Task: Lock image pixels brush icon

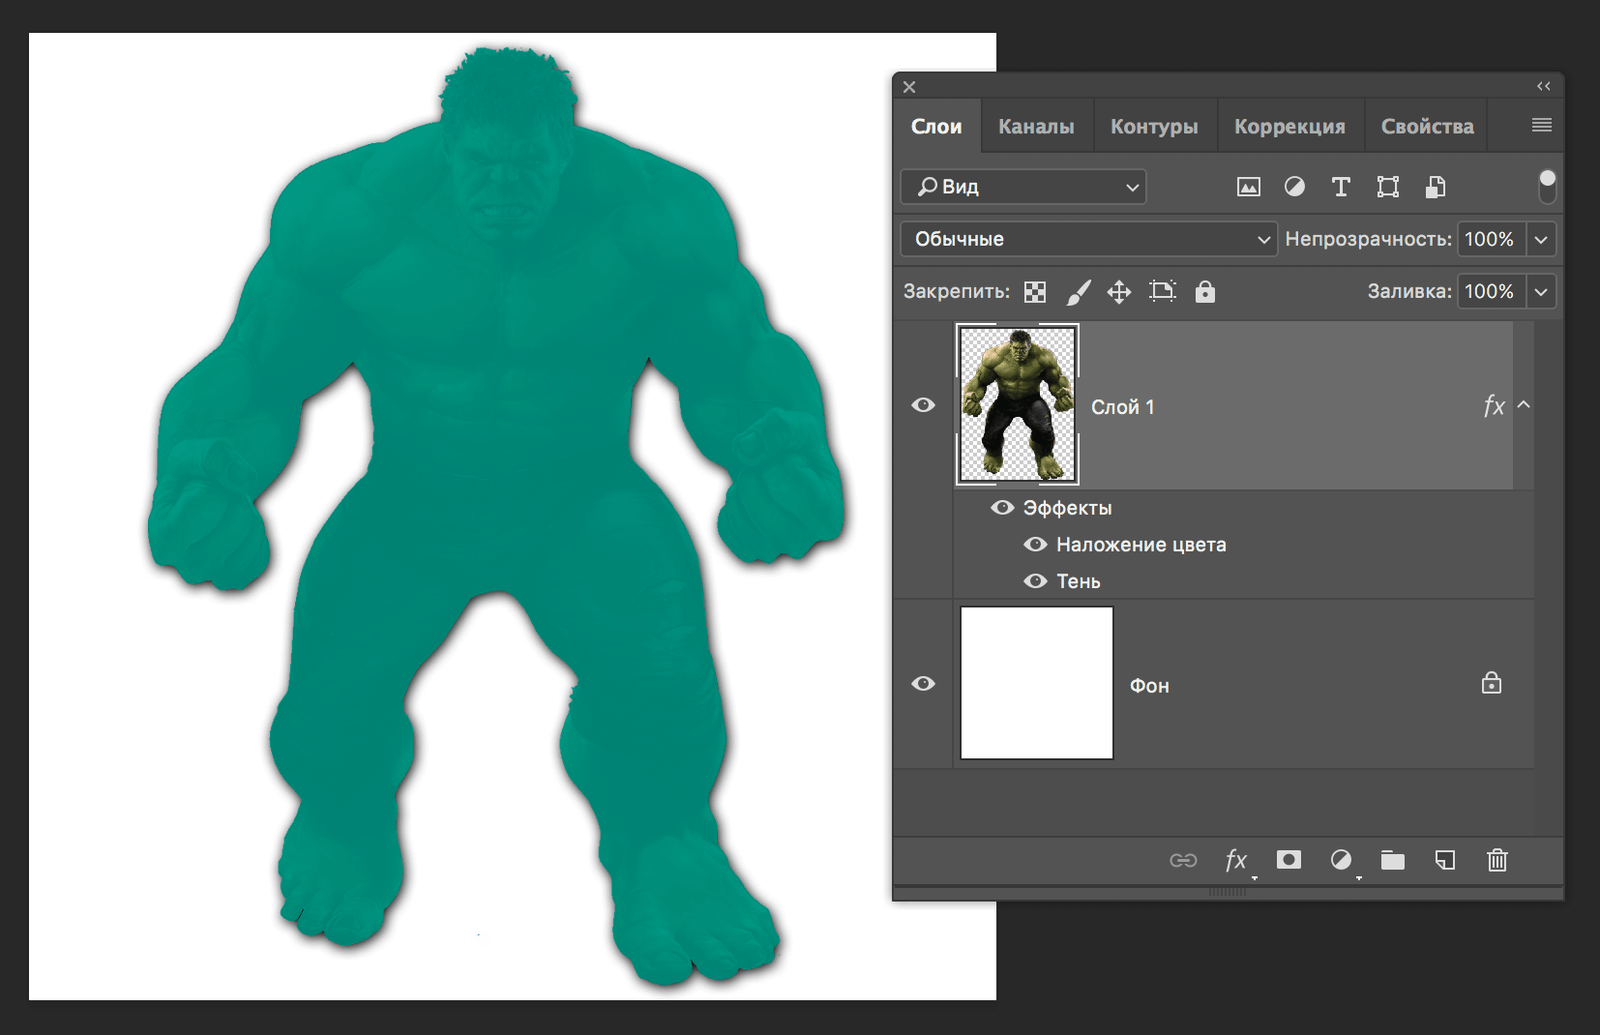Action: (x=1078, y=292)
